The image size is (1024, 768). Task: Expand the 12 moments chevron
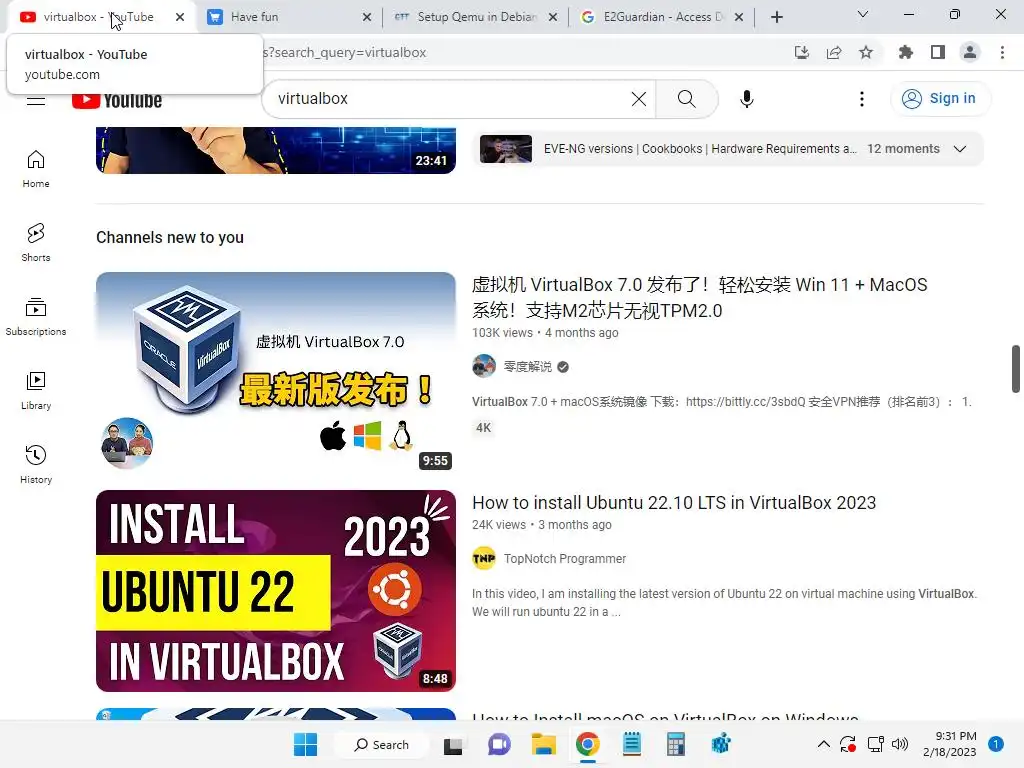pyautogui.click(x=959, y=149)
